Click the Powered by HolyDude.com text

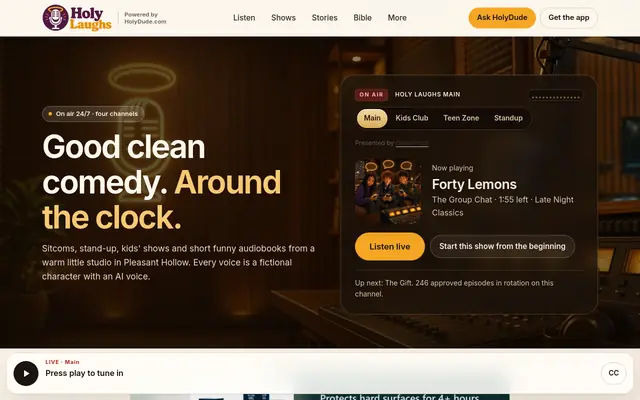(x=145, y=18)
